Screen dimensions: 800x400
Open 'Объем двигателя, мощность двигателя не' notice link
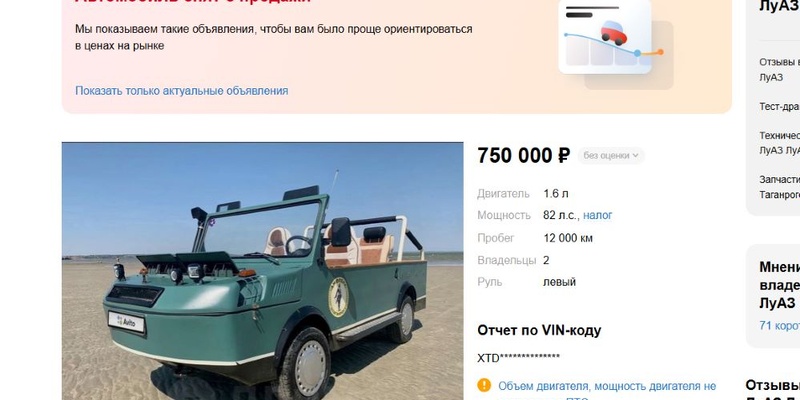607,386
